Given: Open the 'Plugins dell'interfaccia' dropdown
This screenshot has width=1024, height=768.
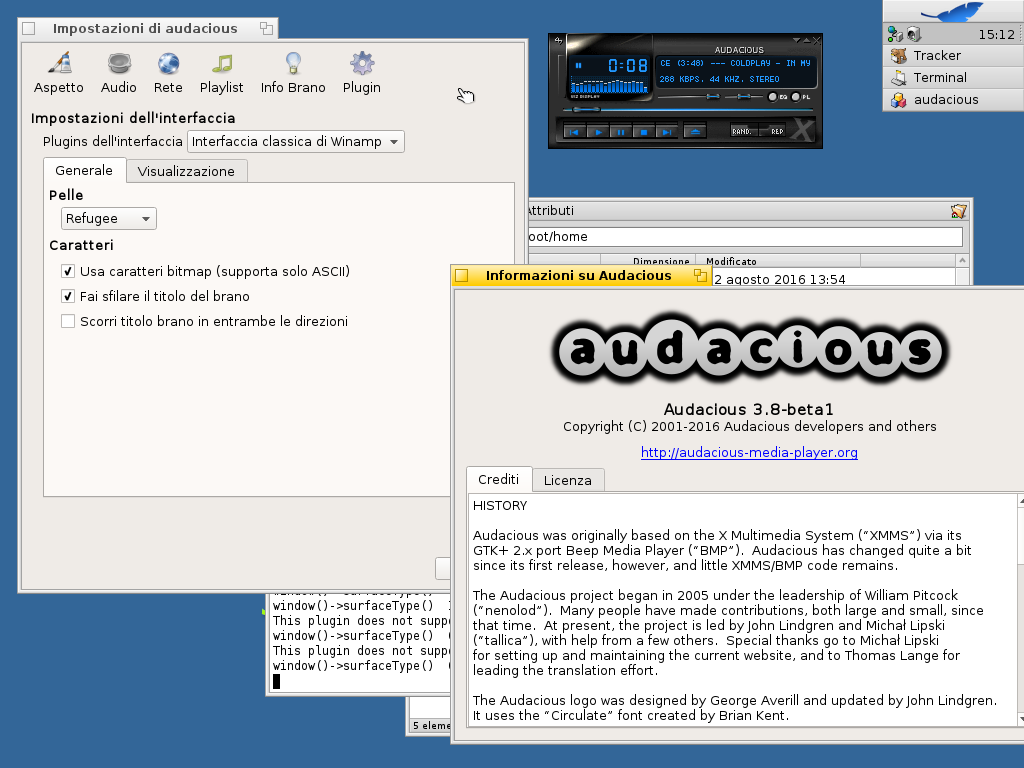Looking at the screenshot, I should tap(296, 142).
